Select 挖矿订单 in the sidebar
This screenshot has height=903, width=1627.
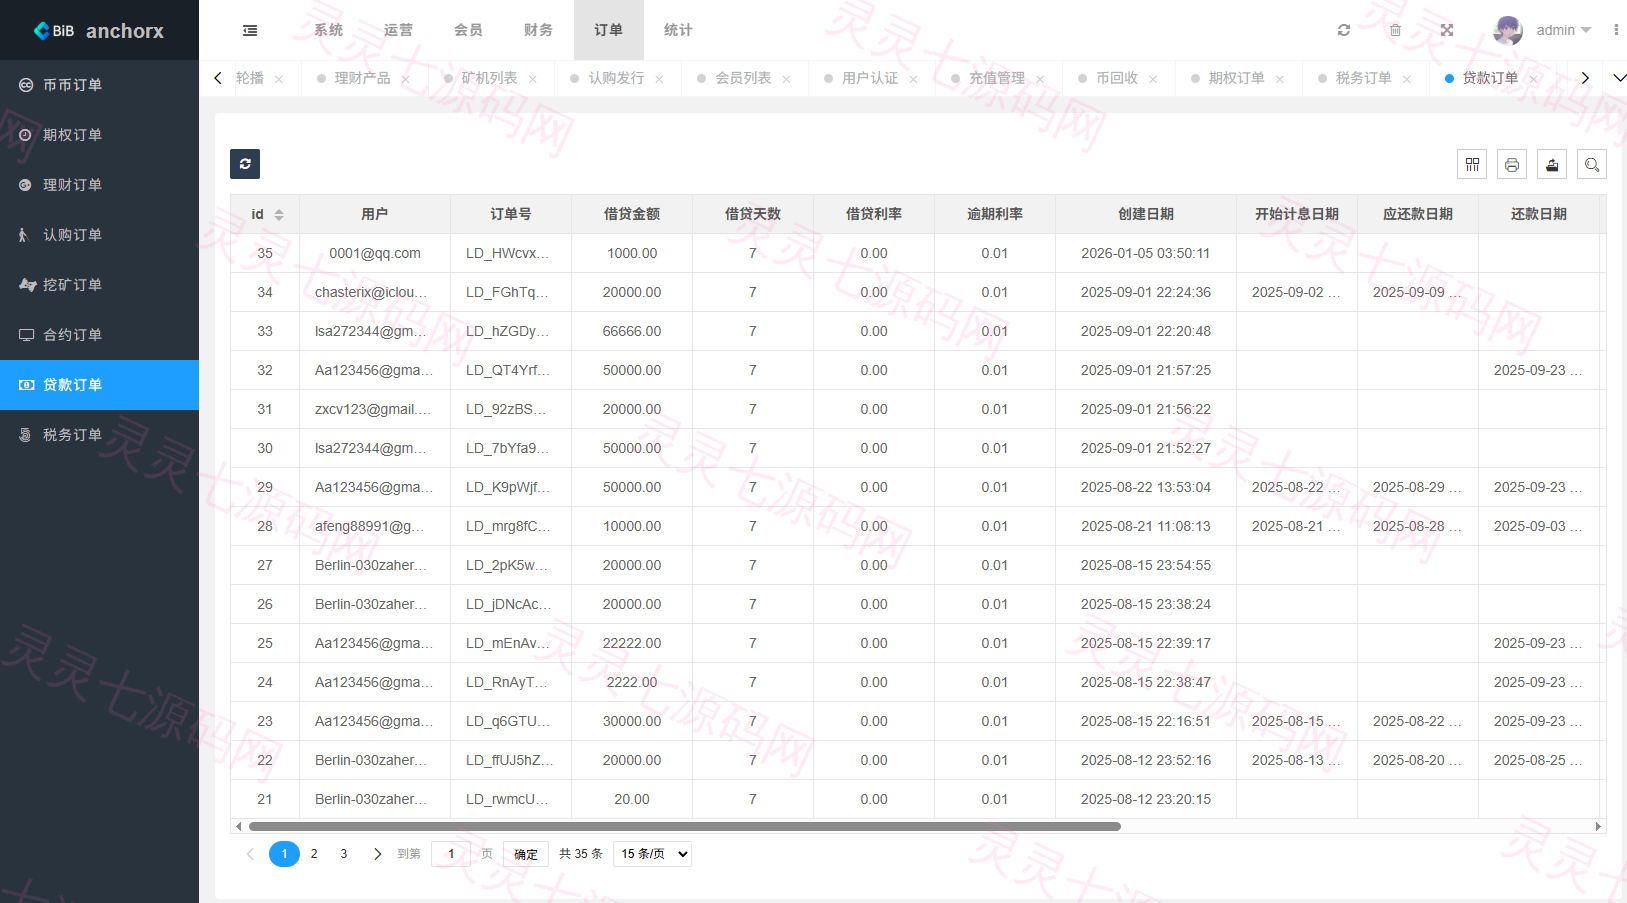point(99,285)
